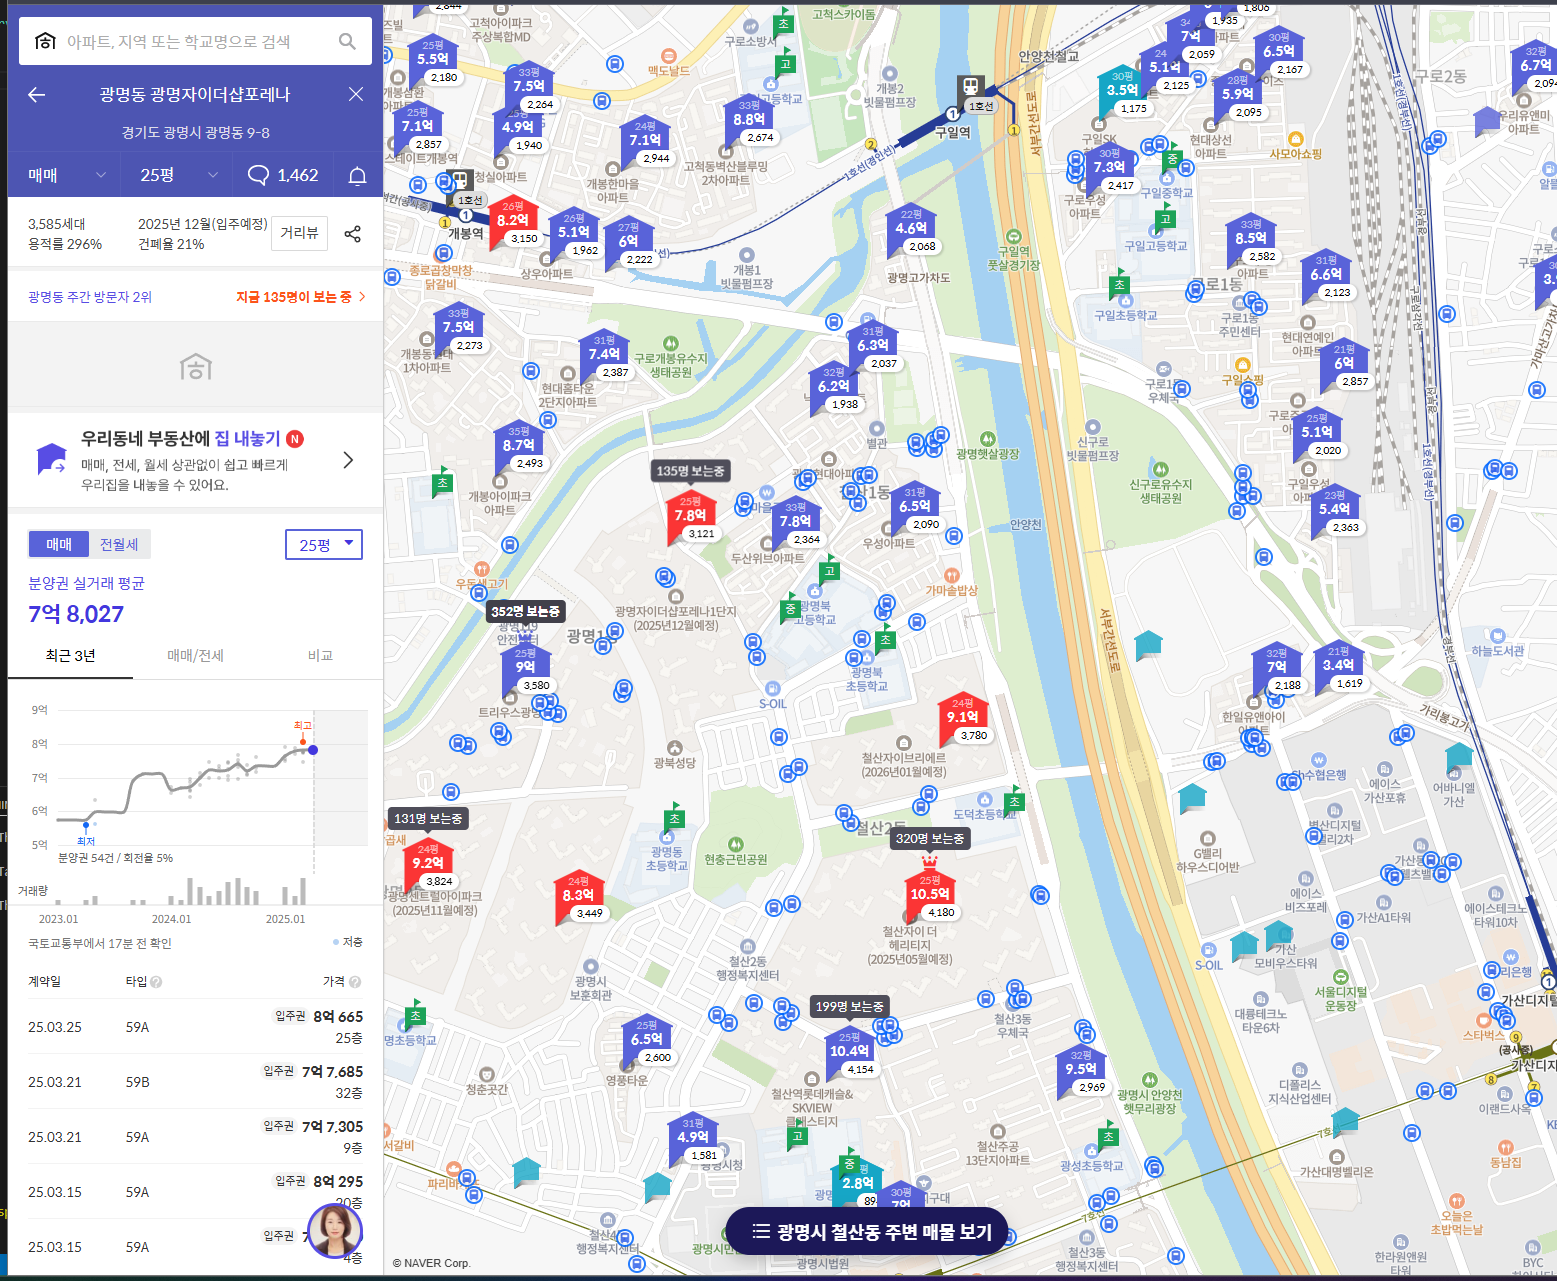Click the blue current-price dot on chart
The height and width of the screenshot is (1281, 1557).
pyautogui.click(x=313, y=750)
